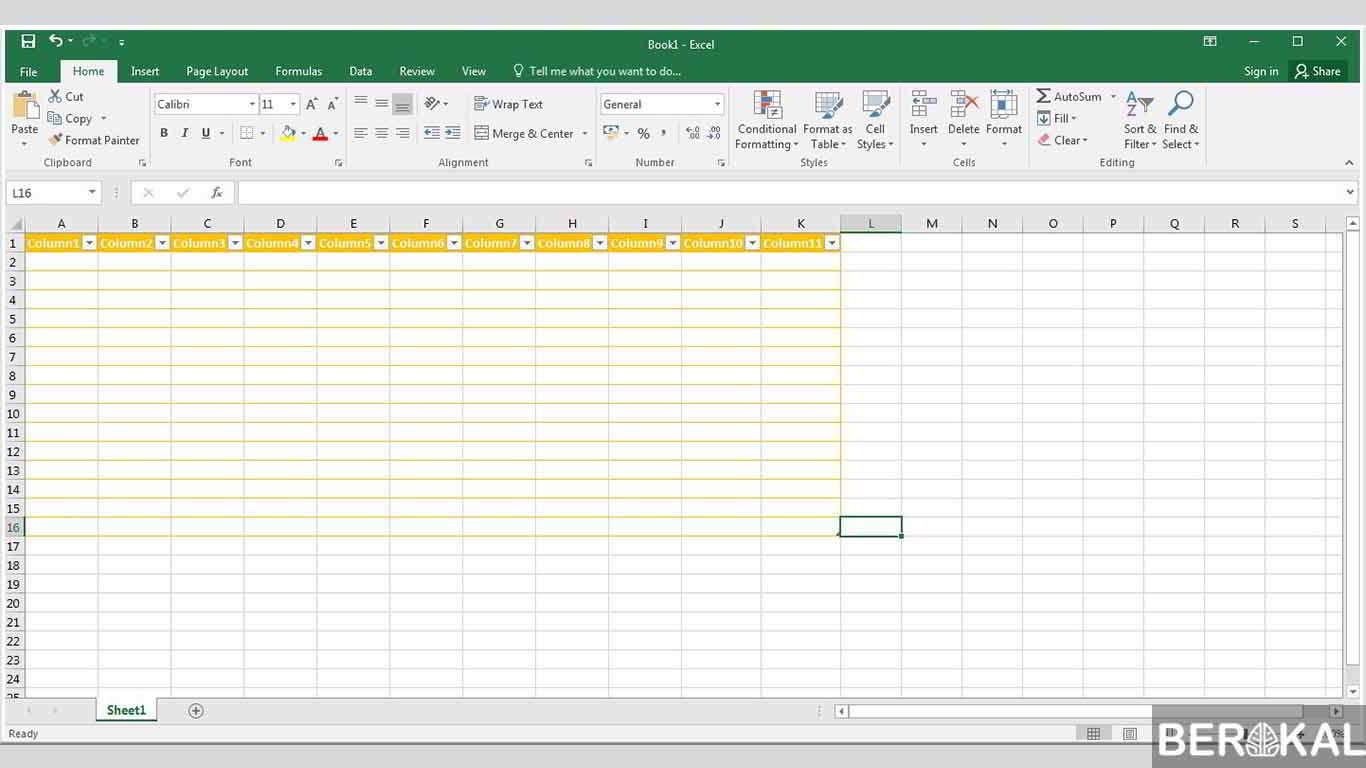Click the Increase Decimal icon
Viewport: 1366px width, 768px height.
point(692,132)
